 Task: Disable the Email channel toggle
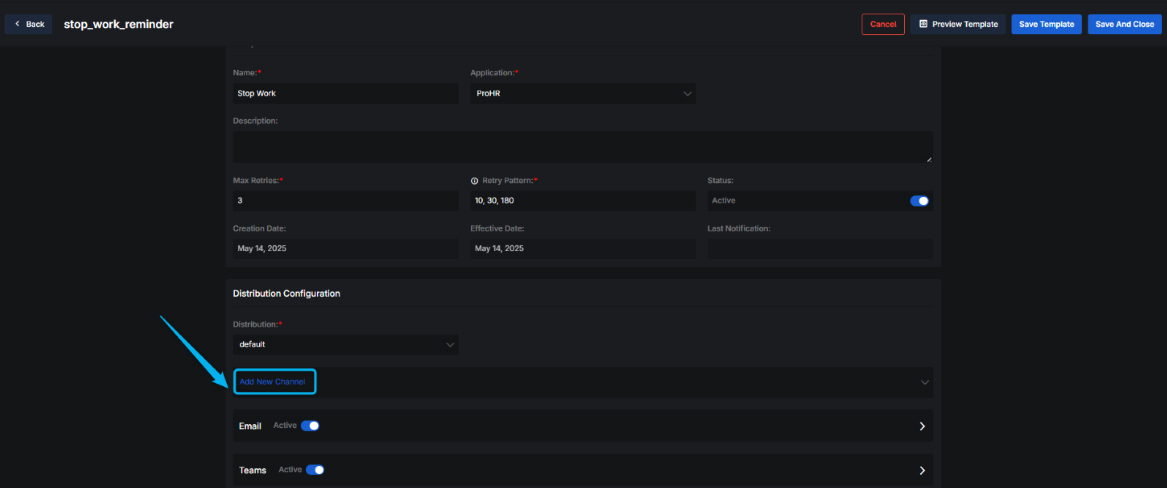(310, 426)
